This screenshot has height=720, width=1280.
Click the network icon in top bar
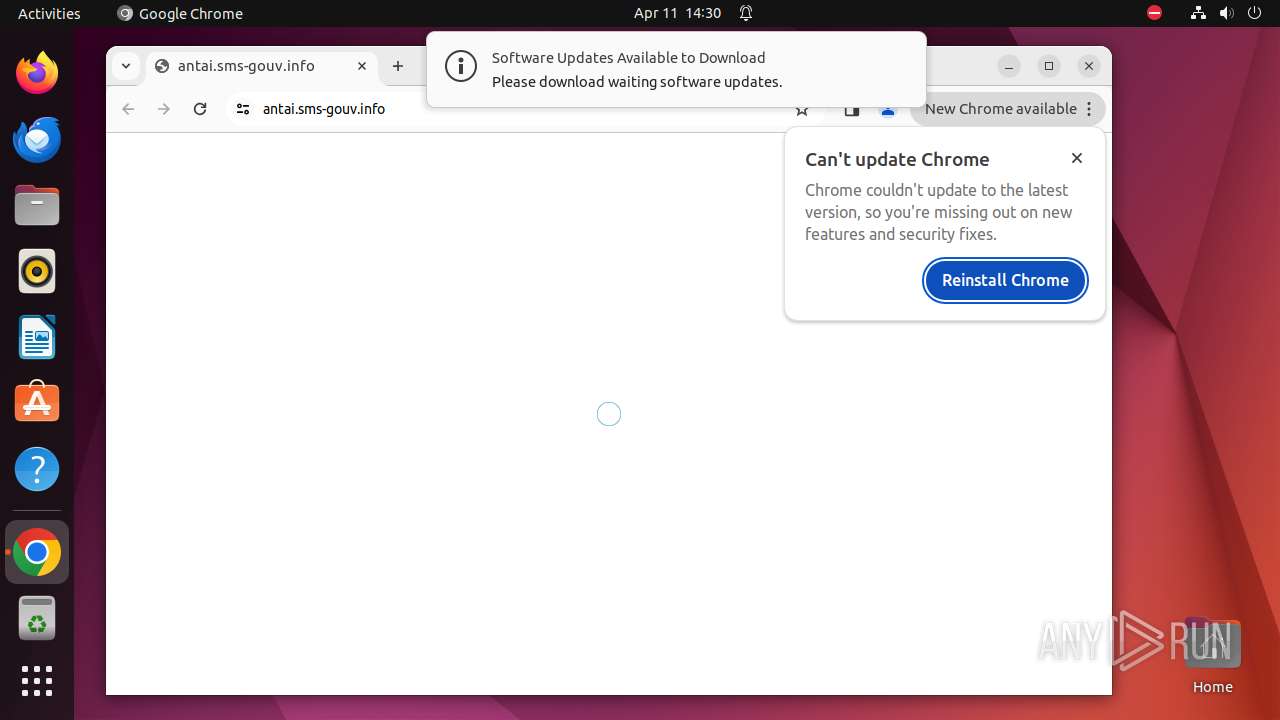[x=1198, y=13]
